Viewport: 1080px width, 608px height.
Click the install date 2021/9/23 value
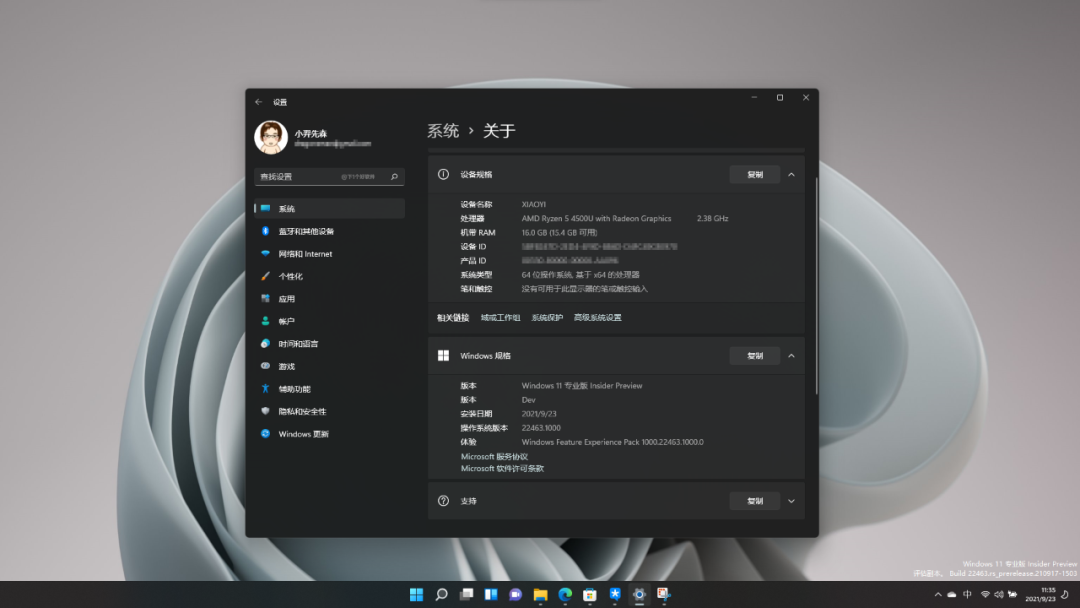(539, 414)
